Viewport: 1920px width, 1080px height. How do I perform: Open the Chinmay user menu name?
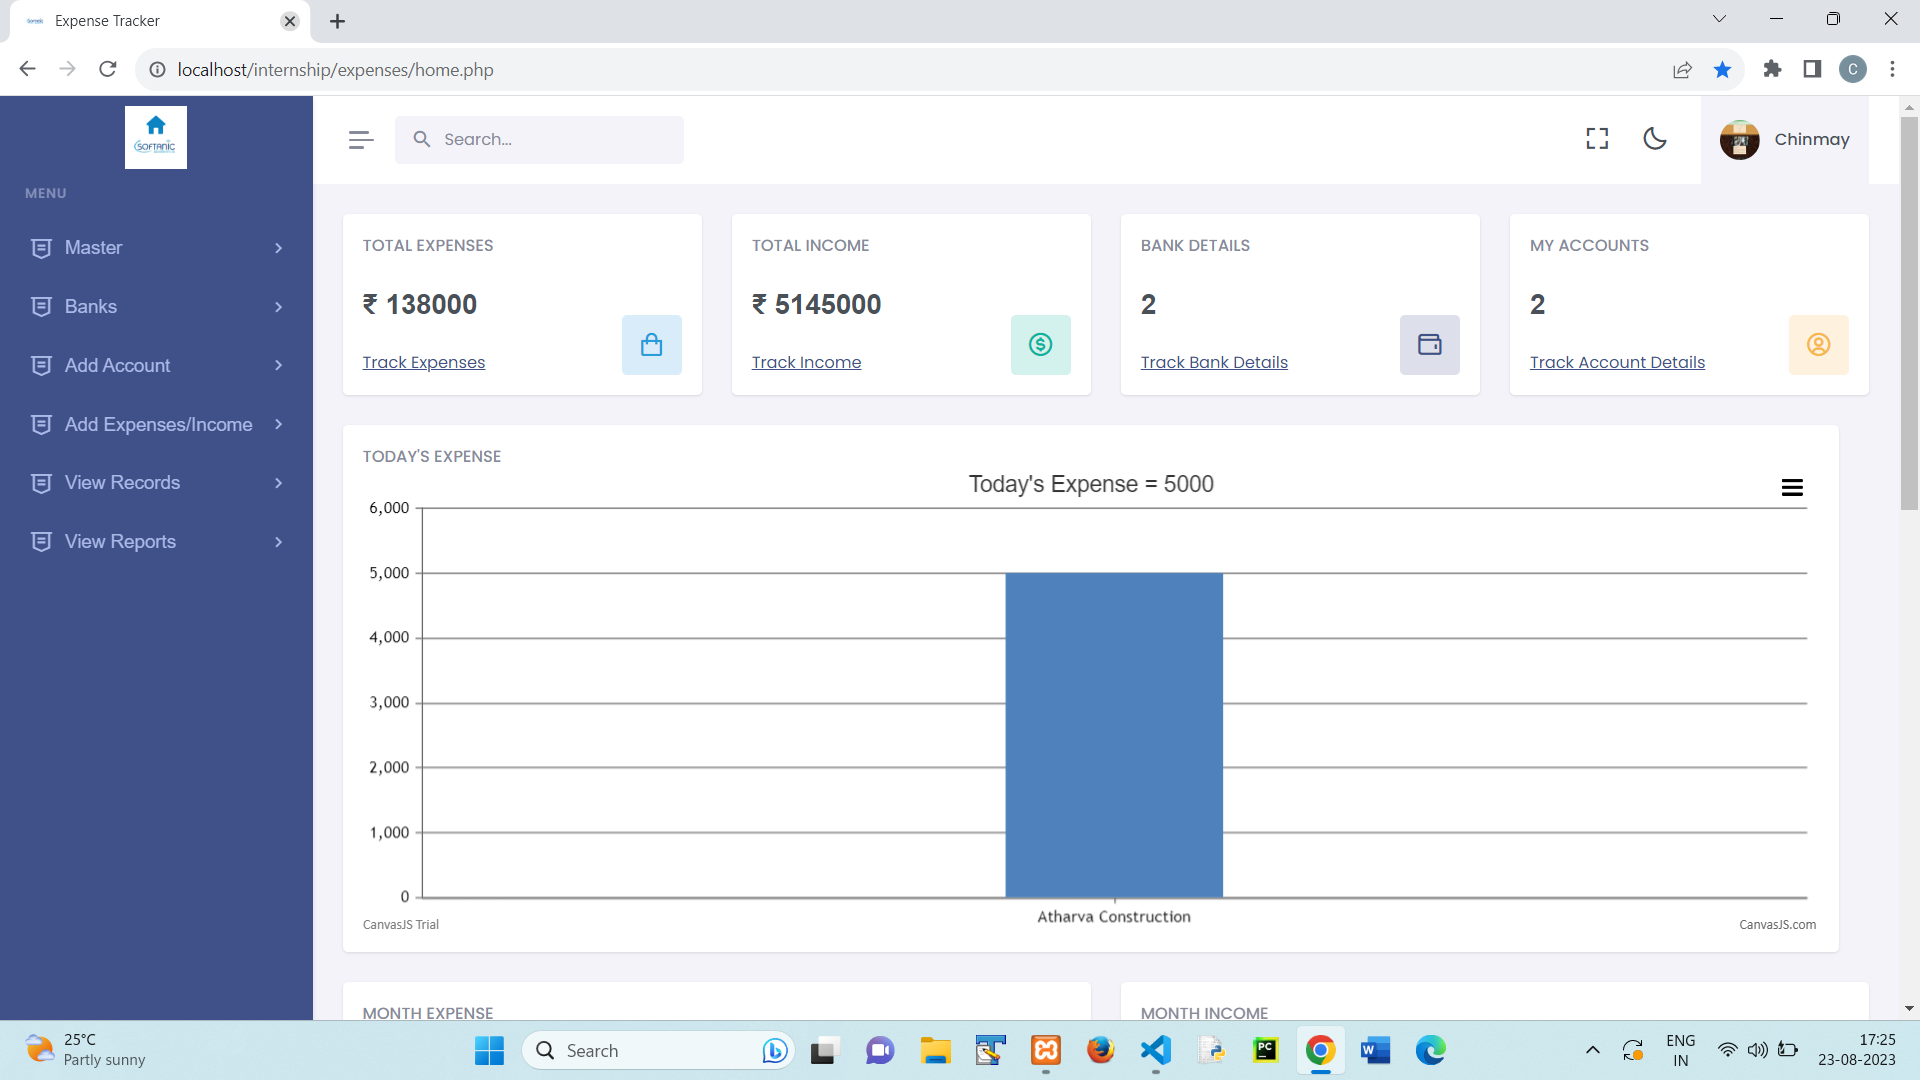tap(1811, 139)
